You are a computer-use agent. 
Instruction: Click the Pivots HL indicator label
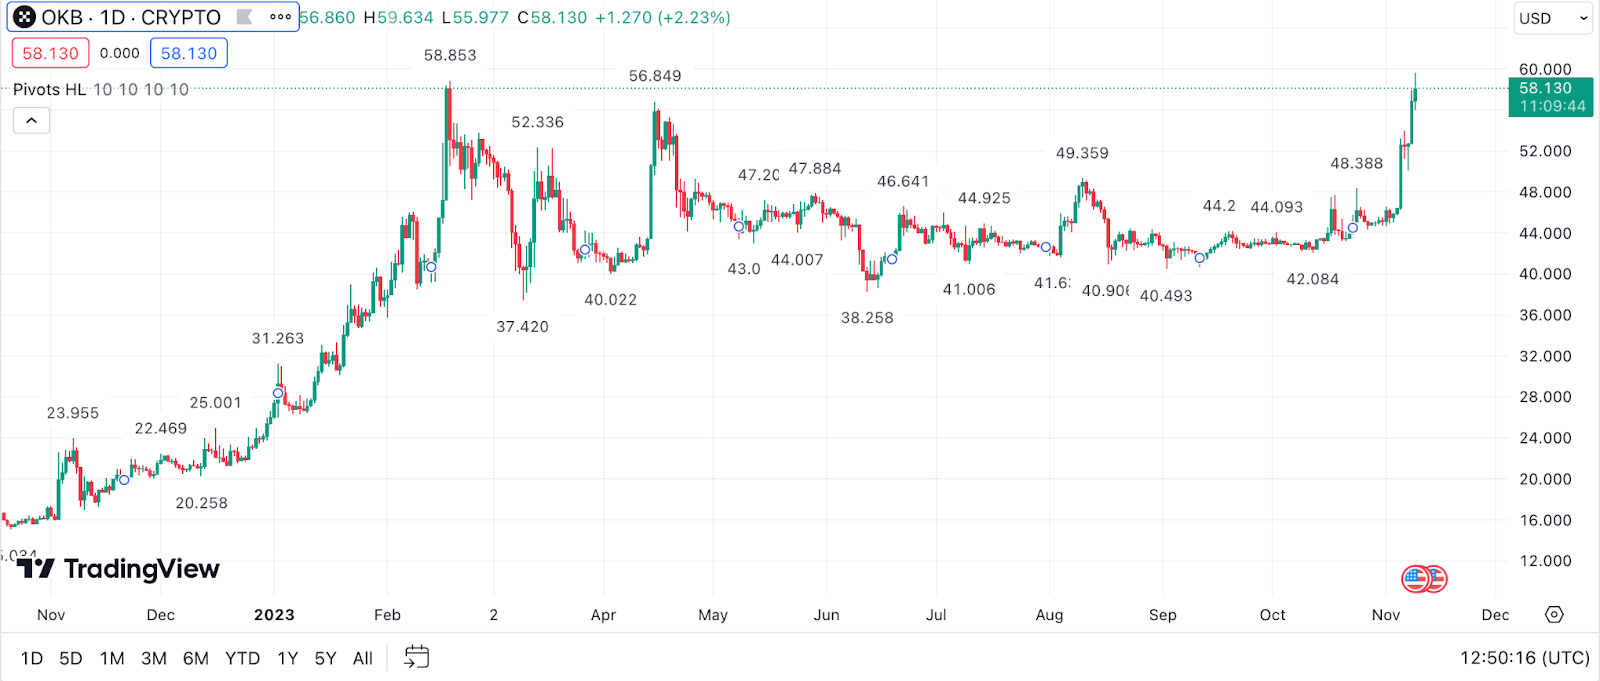(50, 89)
